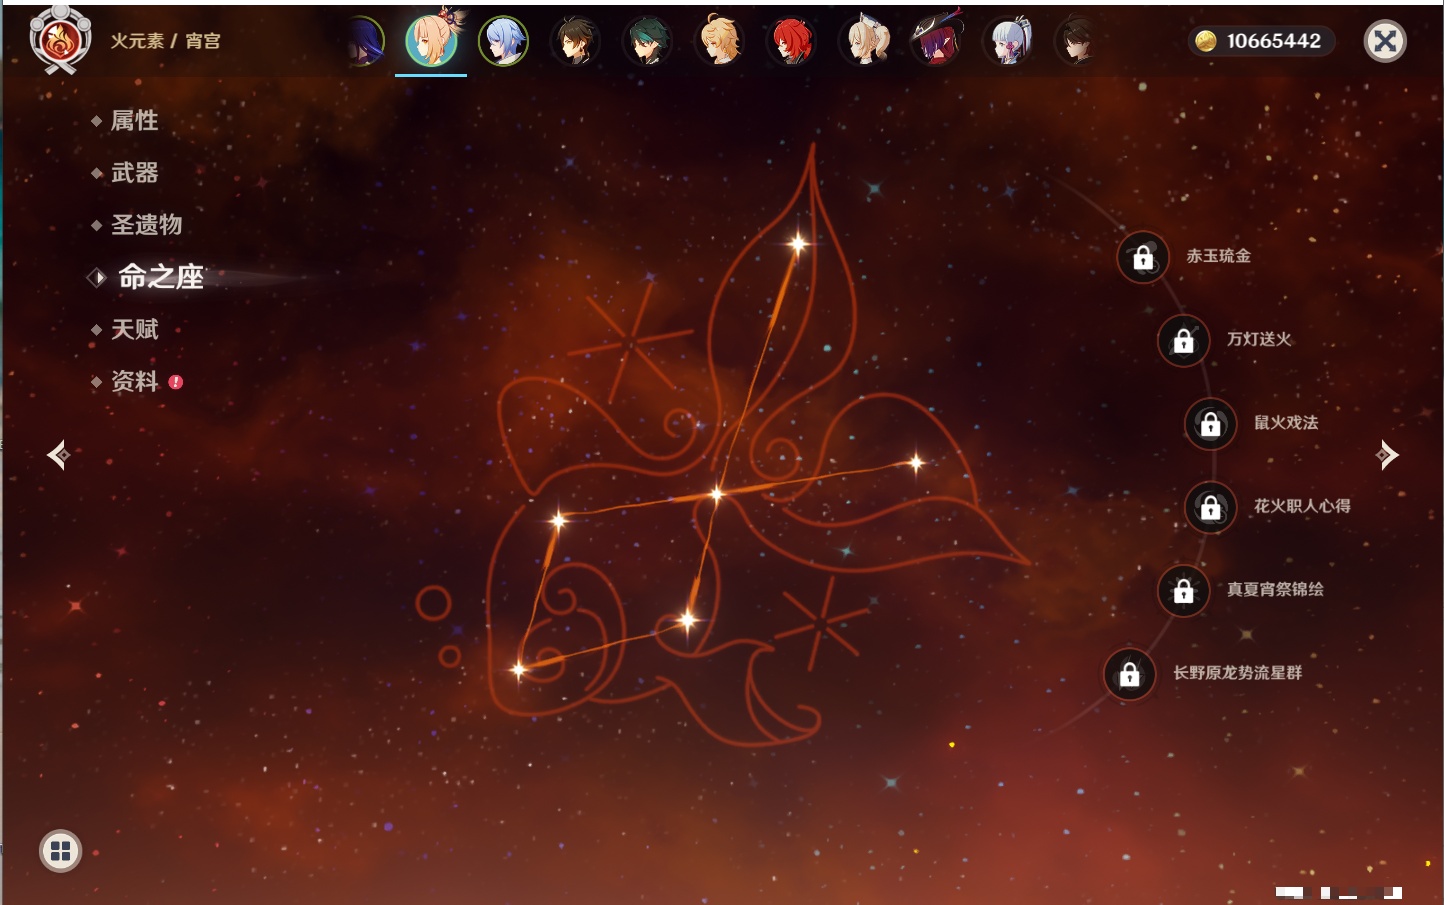Screen dimensions: 1444x905
Task: Click the Mora coin icon
Action: [x=1206, y=41]
